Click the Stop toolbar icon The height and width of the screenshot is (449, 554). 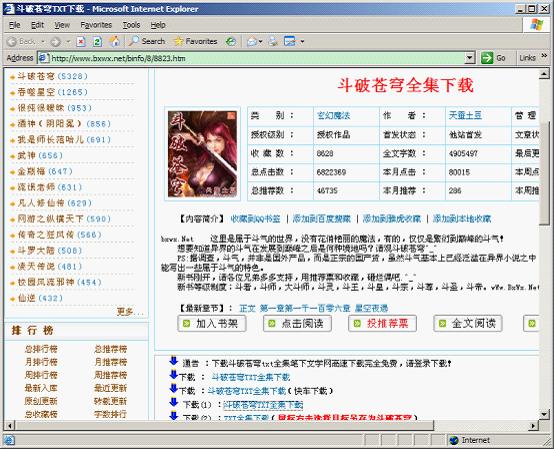(81, 42)
